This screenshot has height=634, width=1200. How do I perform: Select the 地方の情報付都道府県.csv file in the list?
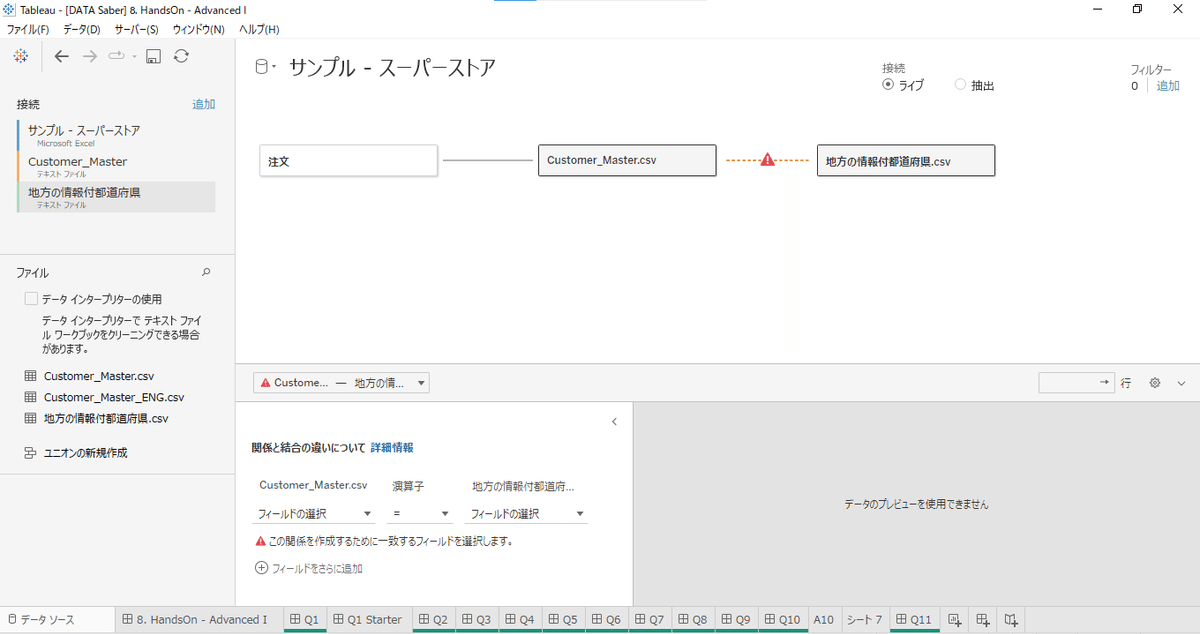click(106, 418)
